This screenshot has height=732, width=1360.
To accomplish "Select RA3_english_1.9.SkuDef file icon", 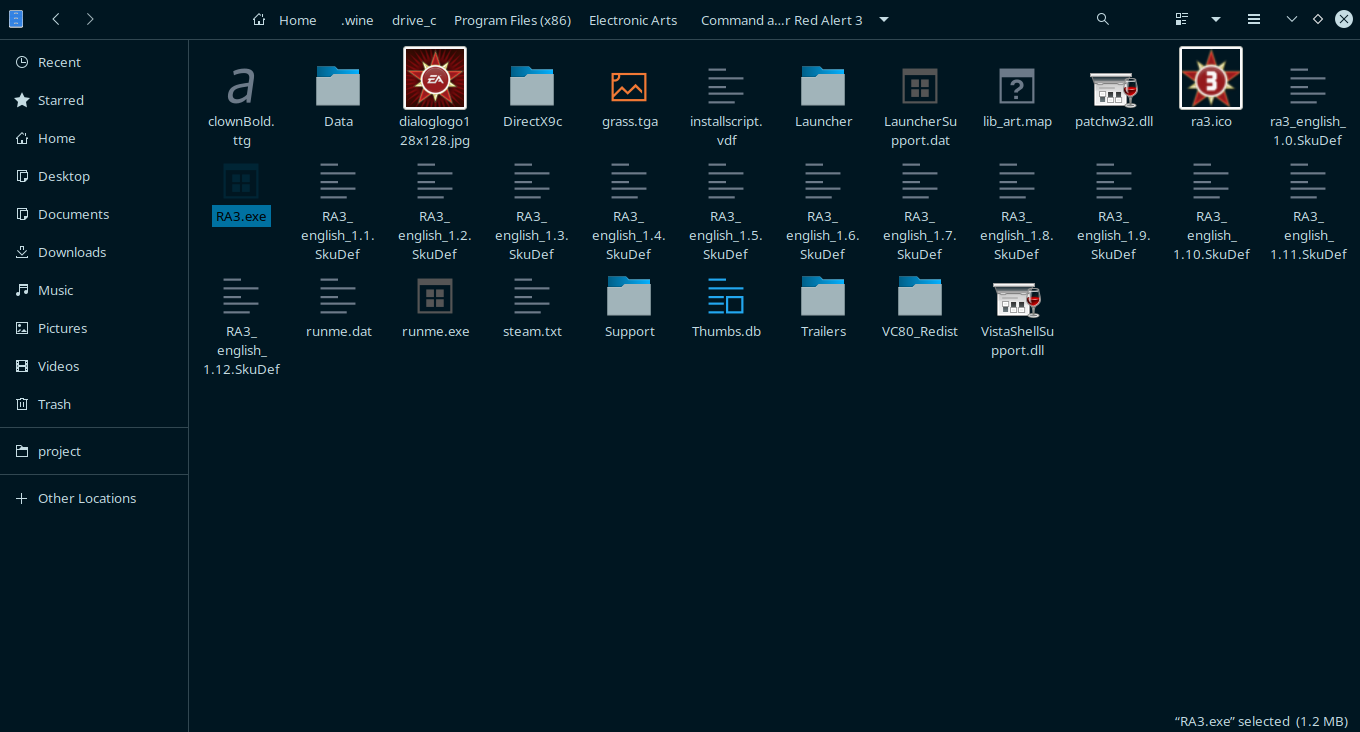I will (1114, 182).
